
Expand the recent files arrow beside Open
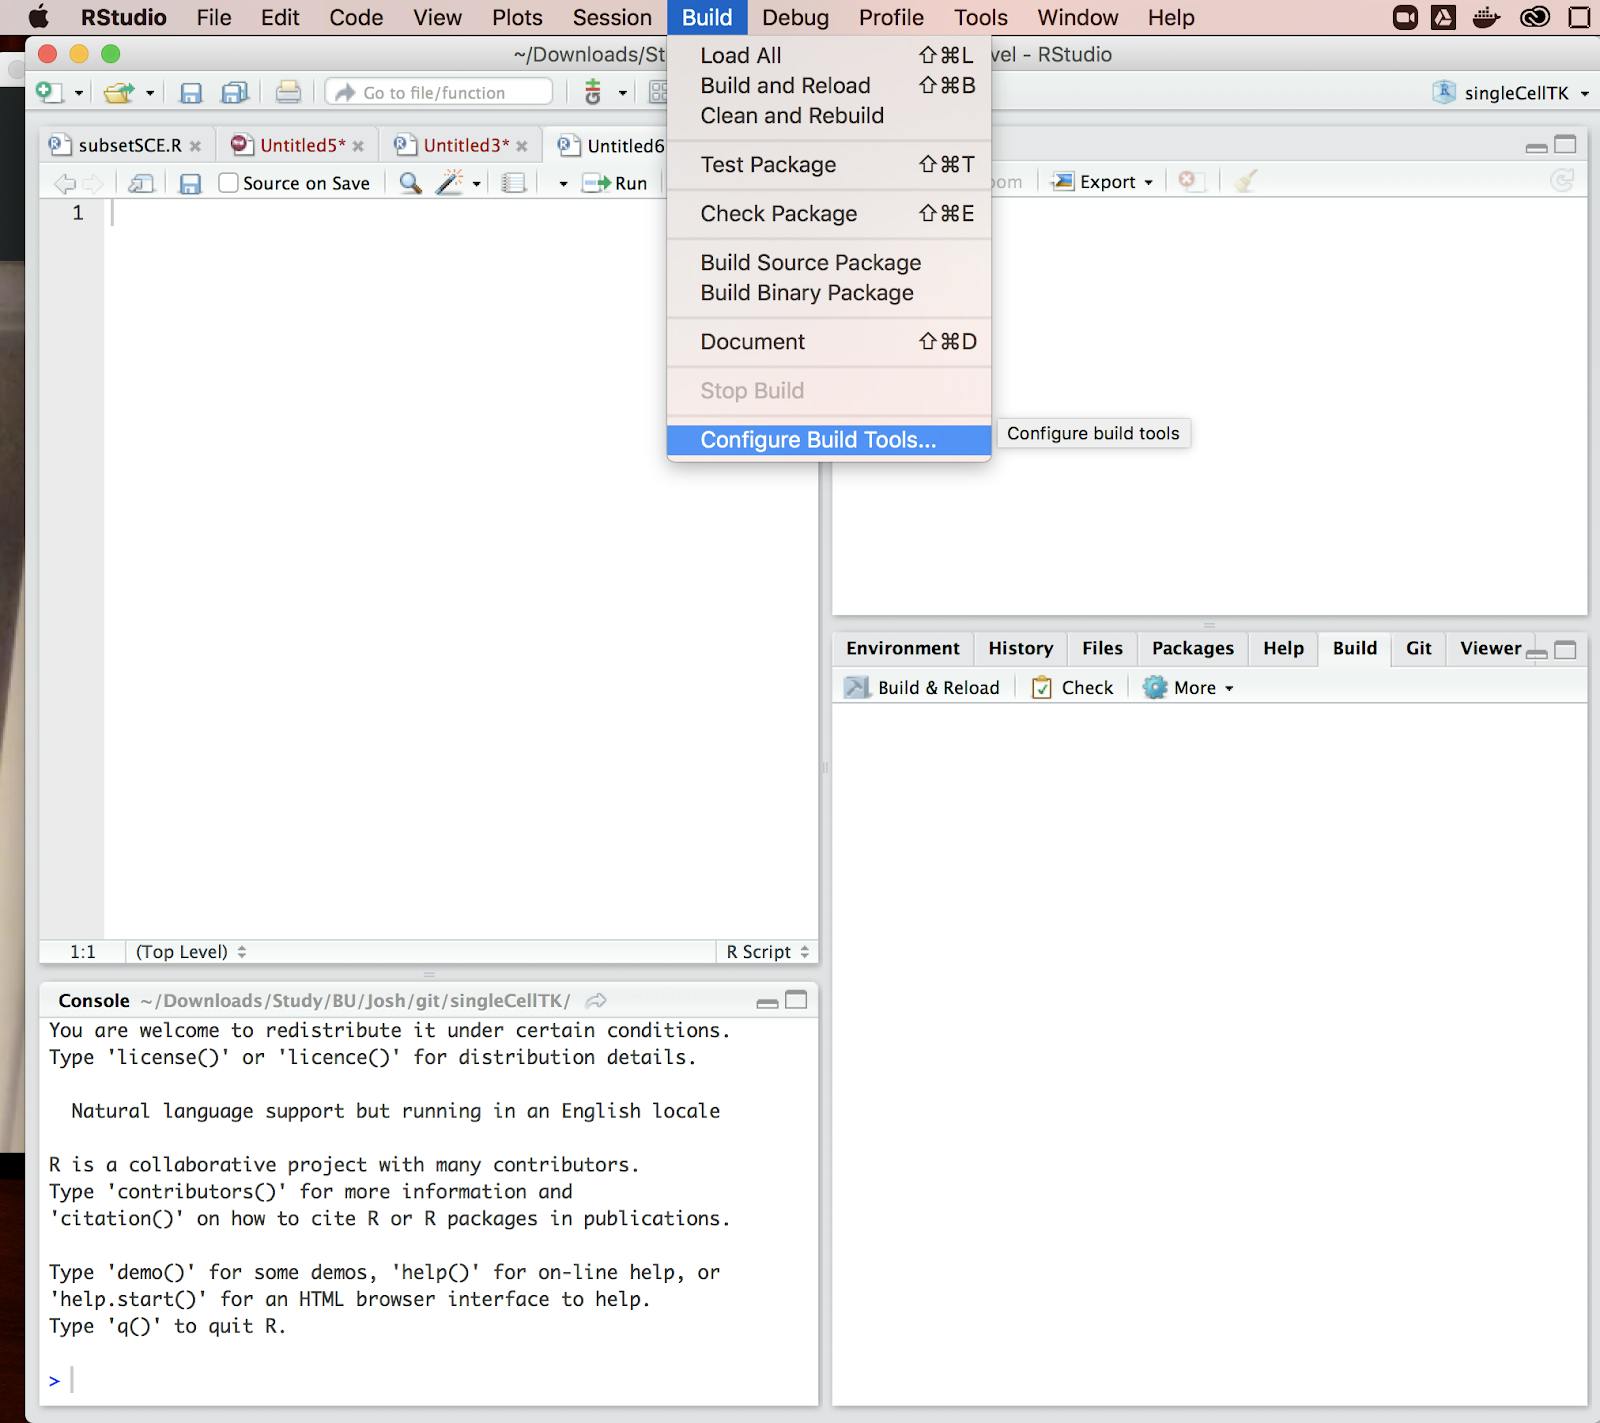tap(150, 93)
